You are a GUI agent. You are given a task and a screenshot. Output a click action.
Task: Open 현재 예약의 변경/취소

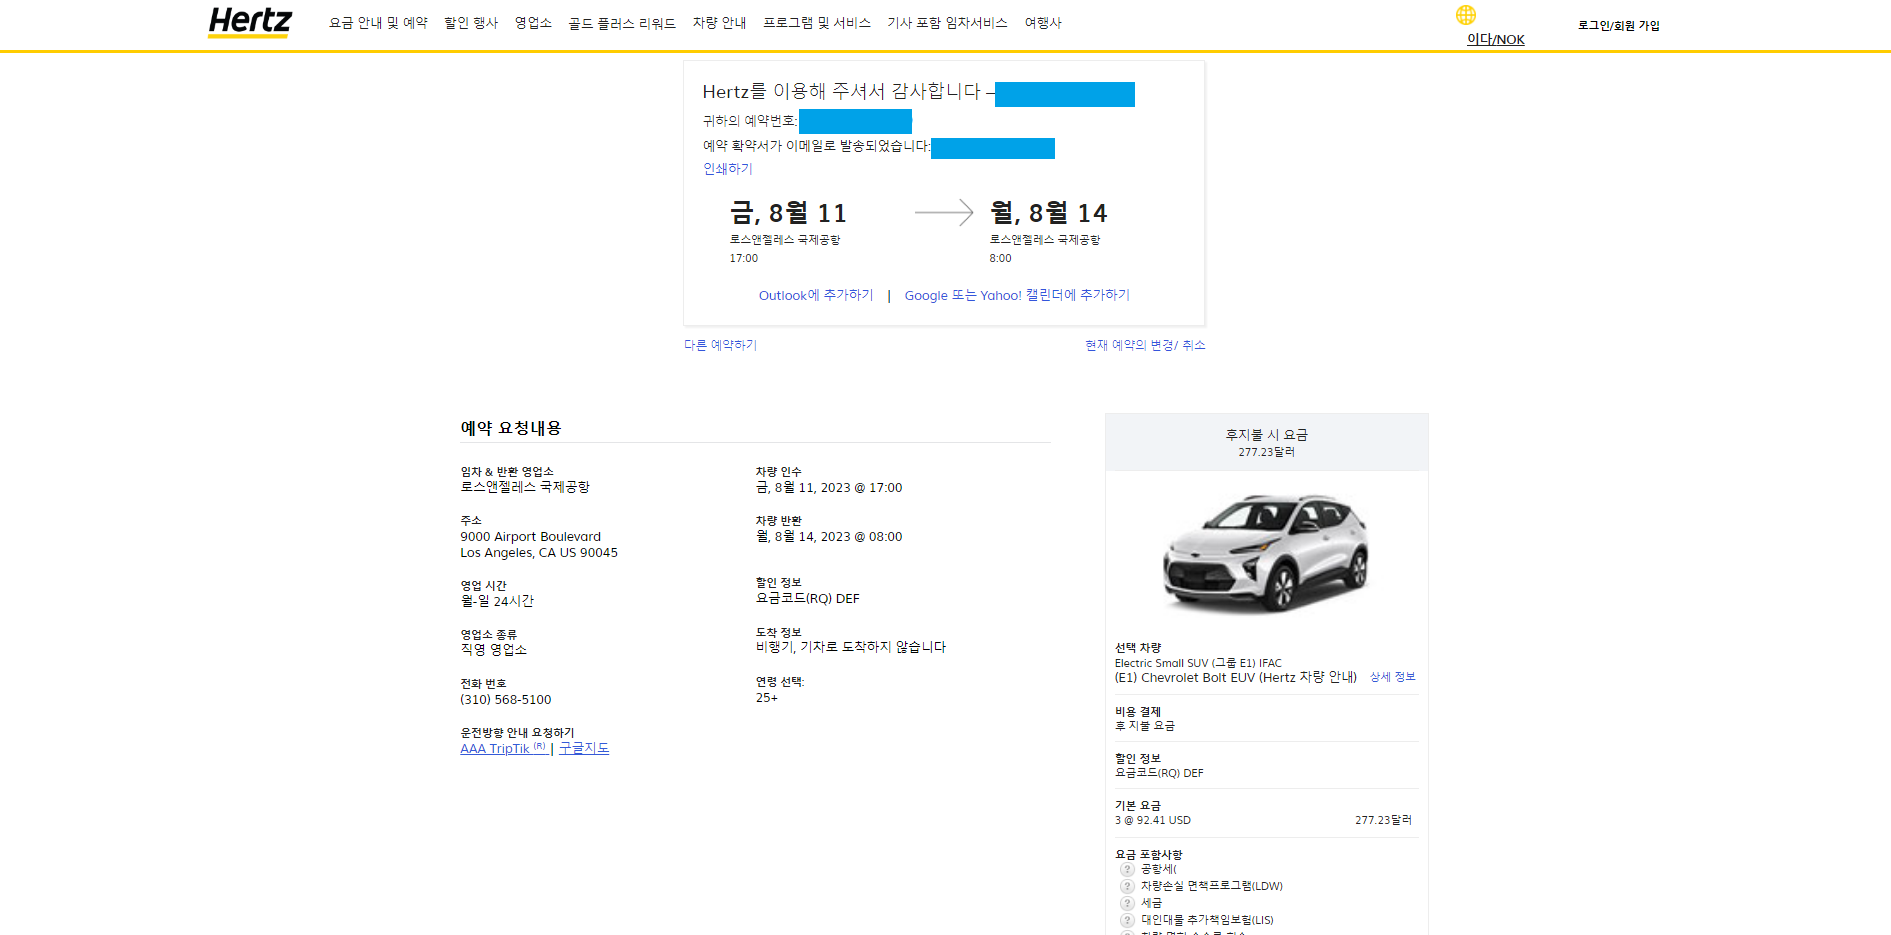click(1145, 345)
